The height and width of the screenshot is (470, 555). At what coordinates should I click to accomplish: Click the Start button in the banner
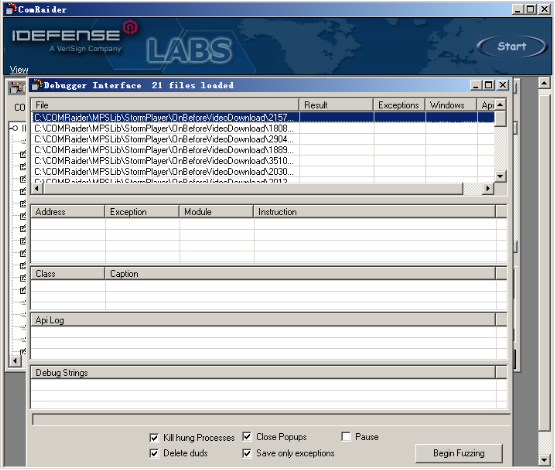point(511,46)
